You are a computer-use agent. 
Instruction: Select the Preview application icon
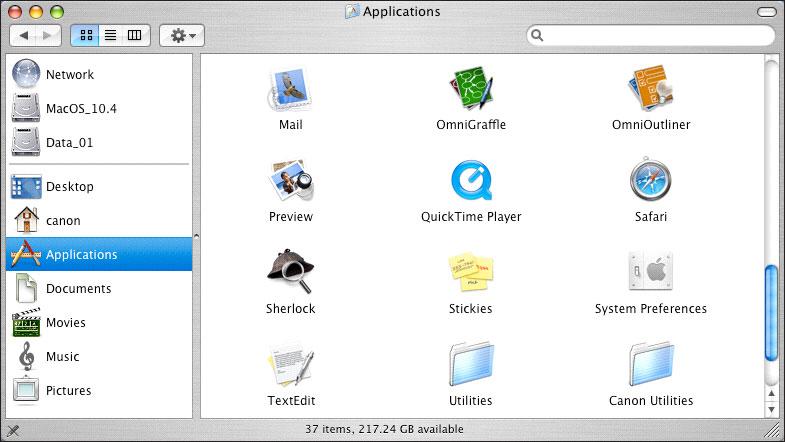point(290,181)
